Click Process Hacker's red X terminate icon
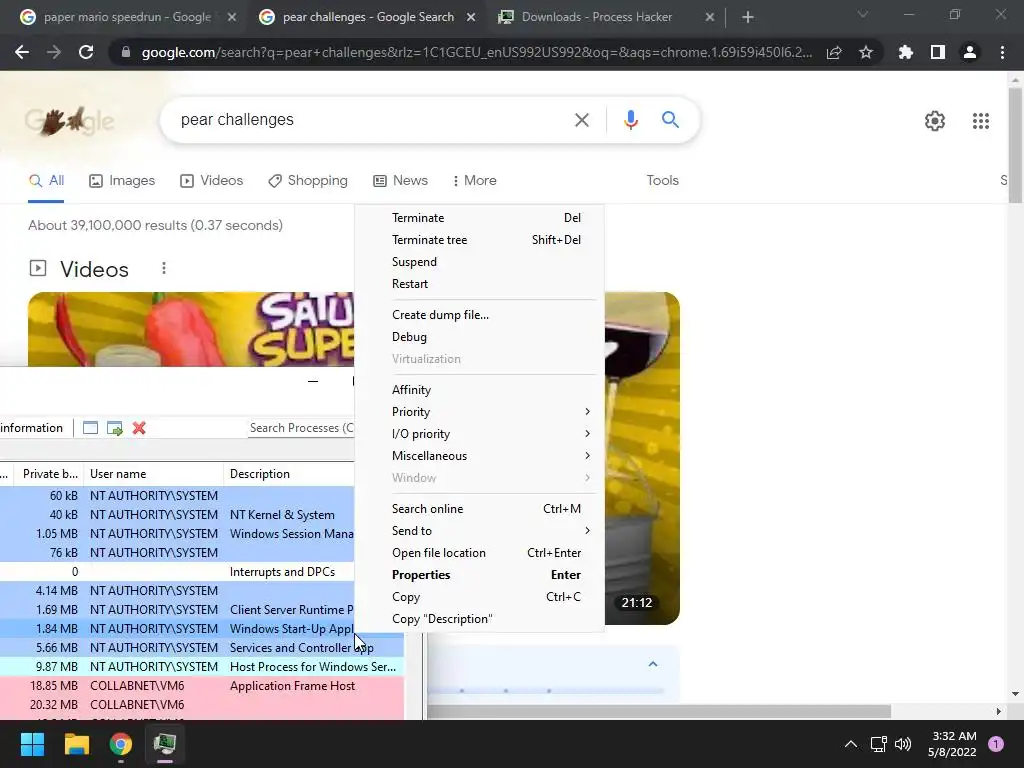Viewport: 1024px width, 768px height. tap(139, 428)
